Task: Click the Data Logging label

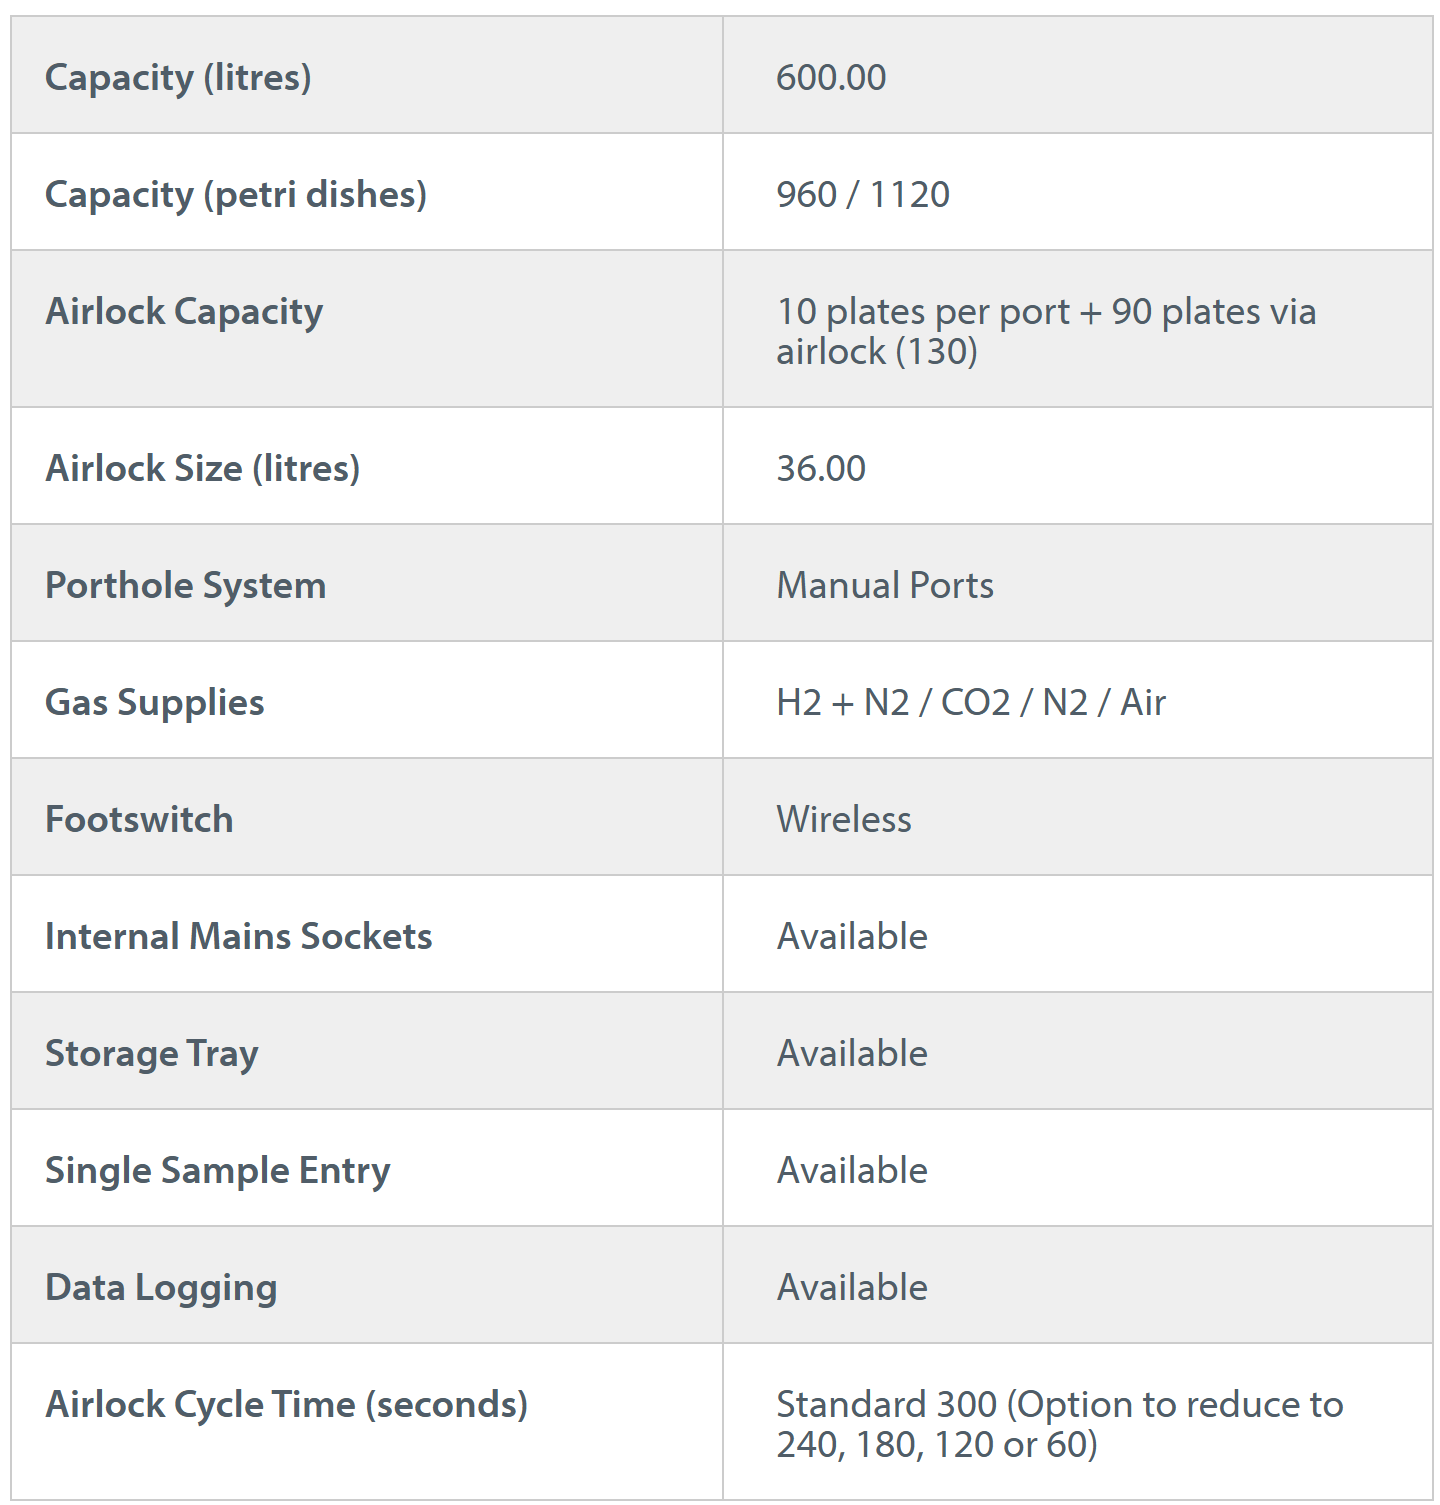Action: [161, 1288]
